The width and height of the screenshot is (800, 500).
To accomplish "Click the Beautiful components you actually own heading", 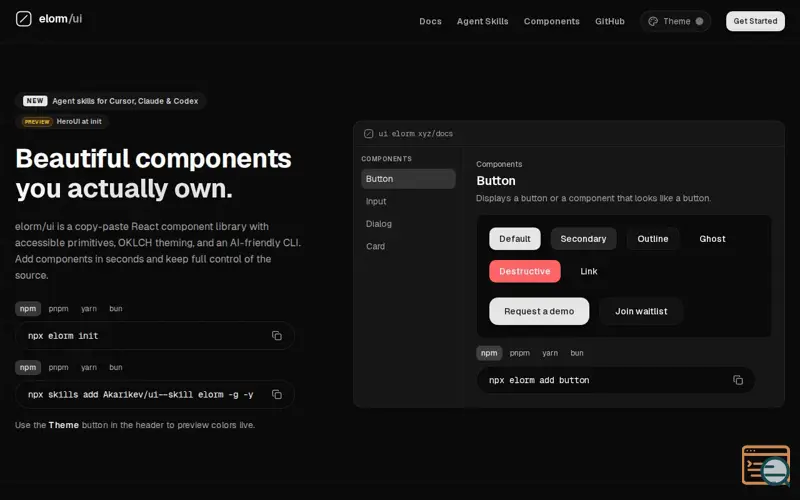I will click(153, 173).
